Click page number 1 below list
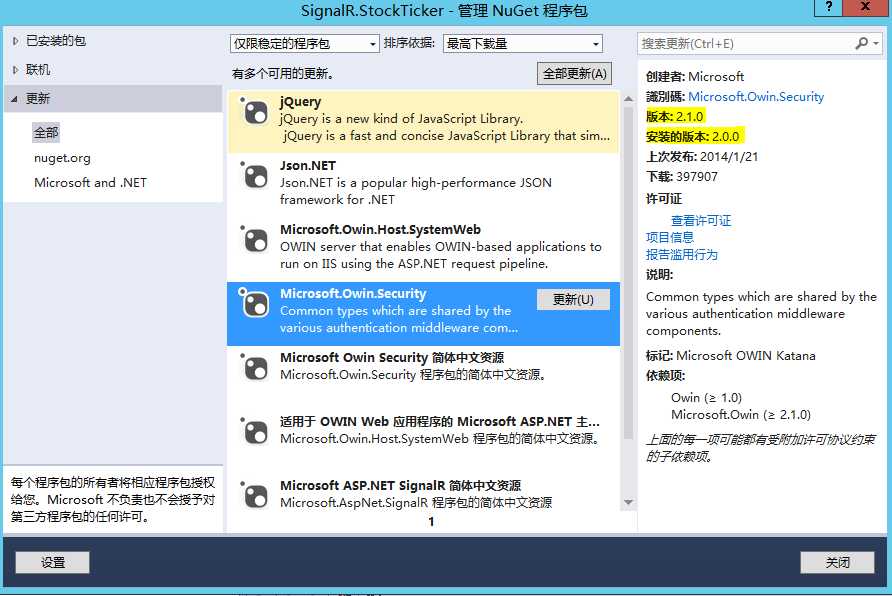This screenshot has width=892, height=596. click(x=431, y=521)
